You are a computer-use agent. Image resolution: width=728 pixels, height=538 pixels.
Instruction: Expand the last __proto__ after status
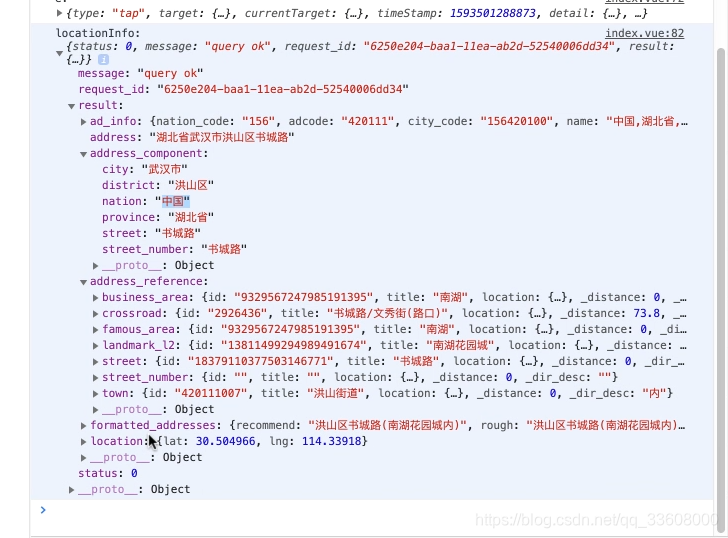click(x=72, y=490)
